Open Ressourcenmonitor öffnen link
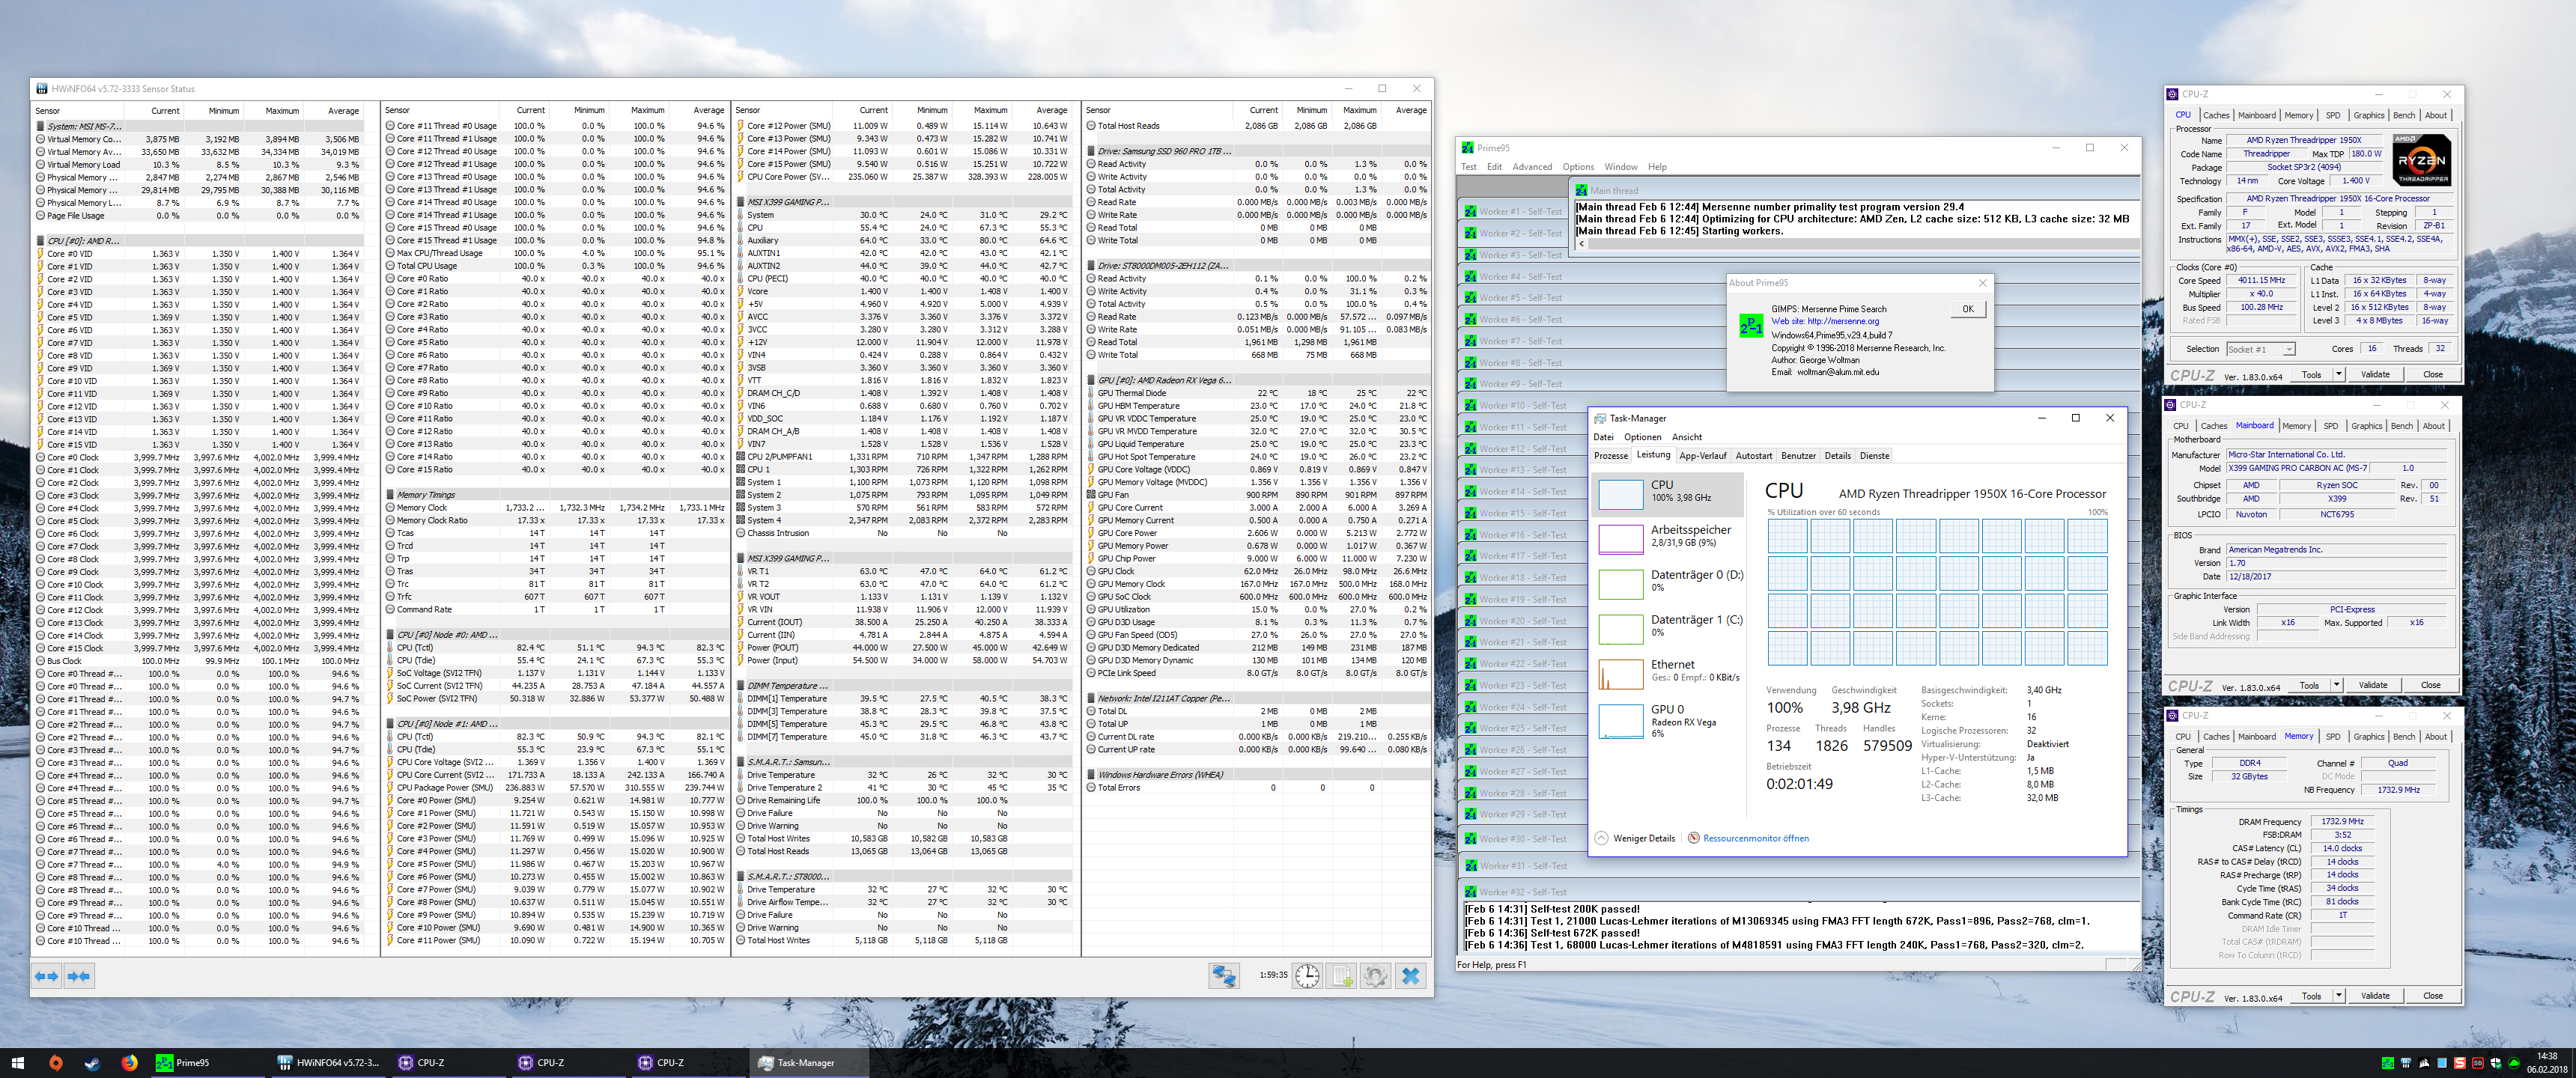This screenshot has height=1078, width=2576. click(x=1755, y=838)
